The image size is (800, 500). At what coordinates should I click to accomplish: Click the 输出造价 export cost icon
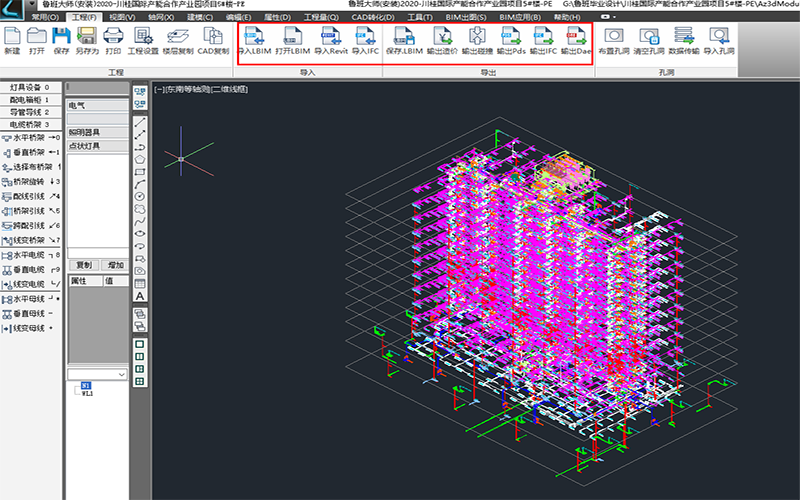point(442,41)
